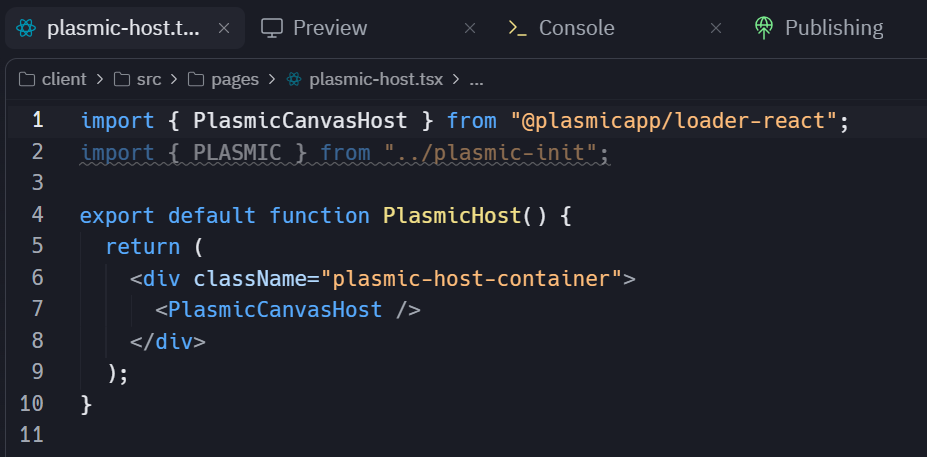
Task: Open the Console tab
Action: coord(576,28)
